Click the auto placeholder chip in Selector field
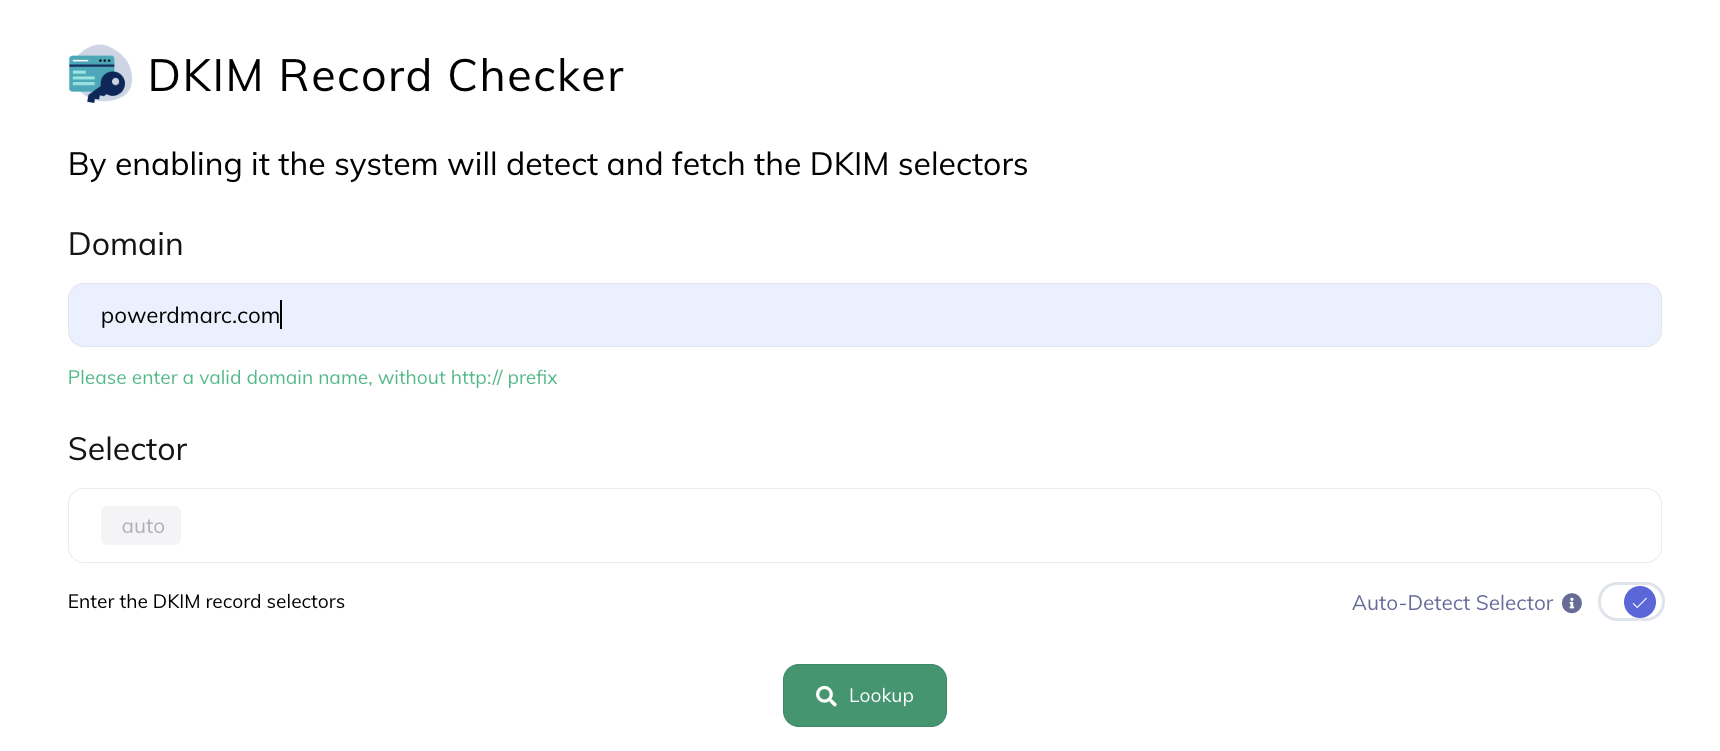 click(x=140, y=525)
